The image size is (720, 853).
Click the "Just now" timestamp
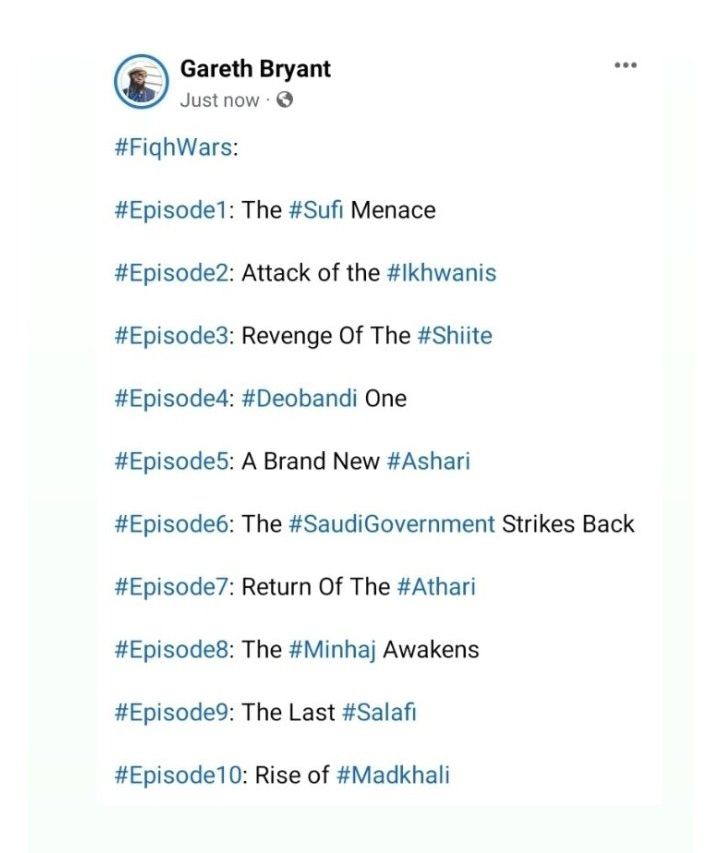click(219, 100)
